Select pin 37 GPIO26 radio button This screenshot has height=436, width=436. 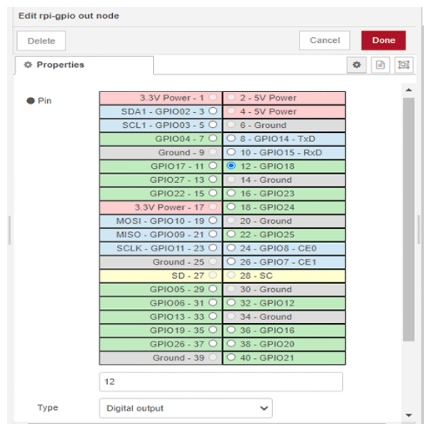coord(213,344)
